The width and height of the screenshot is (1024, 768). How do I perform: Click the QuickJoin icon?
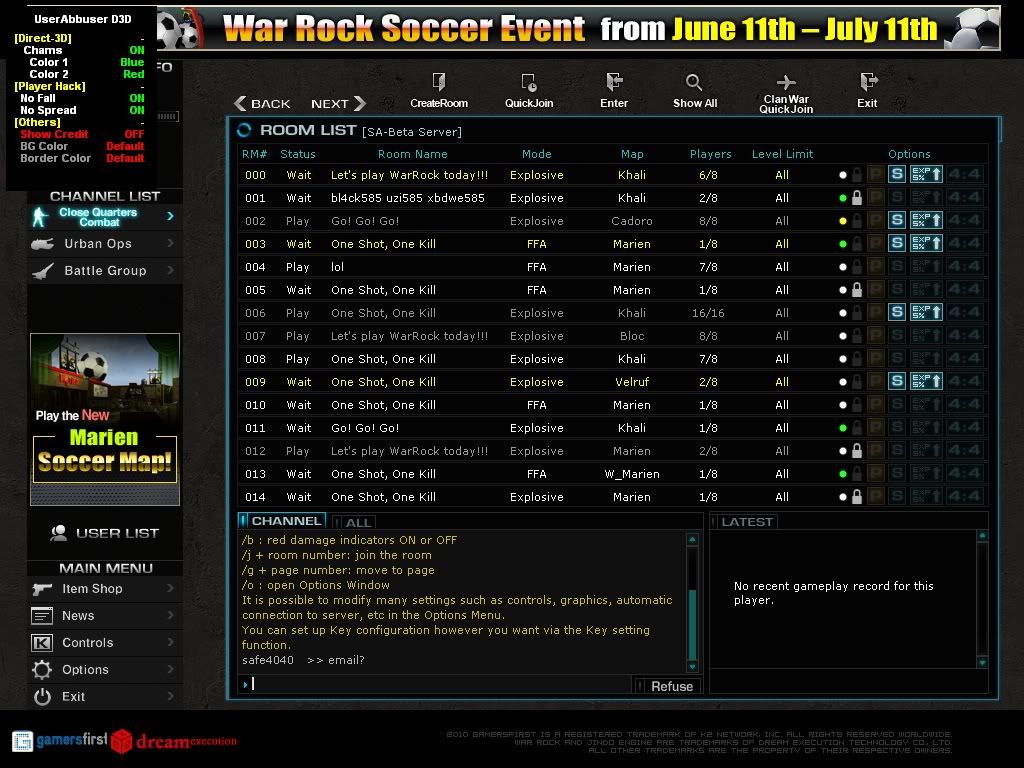pos(528,82)
